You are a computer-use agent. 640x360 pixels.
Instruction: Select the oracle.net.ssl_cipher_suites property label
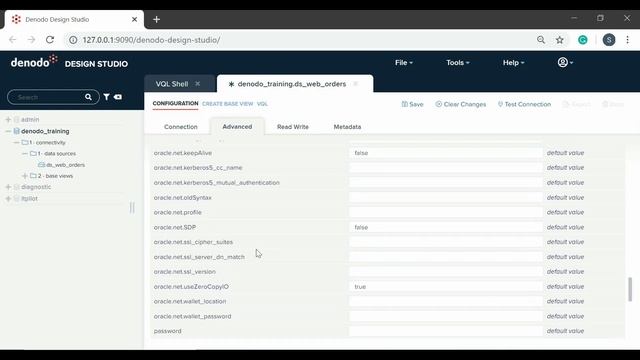(x=193, y=242)
